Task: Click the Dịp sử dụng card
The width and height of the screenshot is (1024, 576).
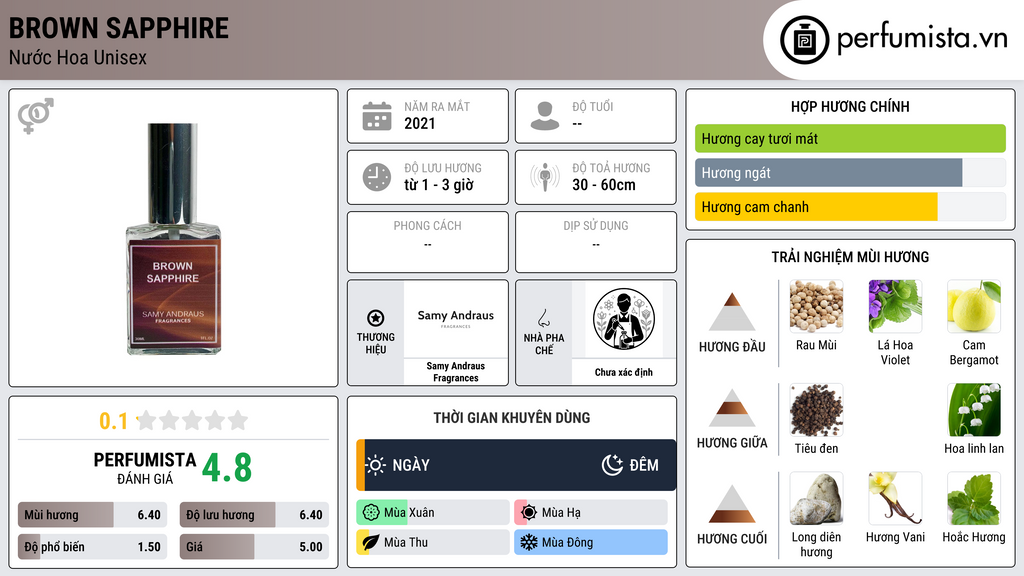Action: (x=596, y=242)
